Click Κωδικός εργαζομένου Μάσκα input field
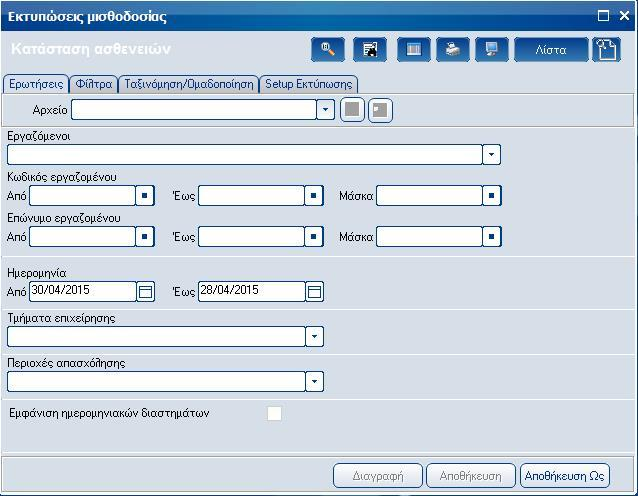This screenshot has width=638, height=496. (x=429, y=196)
